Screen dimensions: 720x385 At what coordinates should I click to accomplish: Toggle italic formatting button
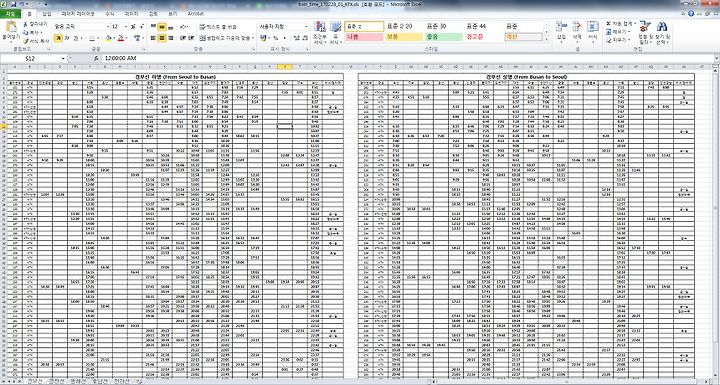tap(67, 39)
